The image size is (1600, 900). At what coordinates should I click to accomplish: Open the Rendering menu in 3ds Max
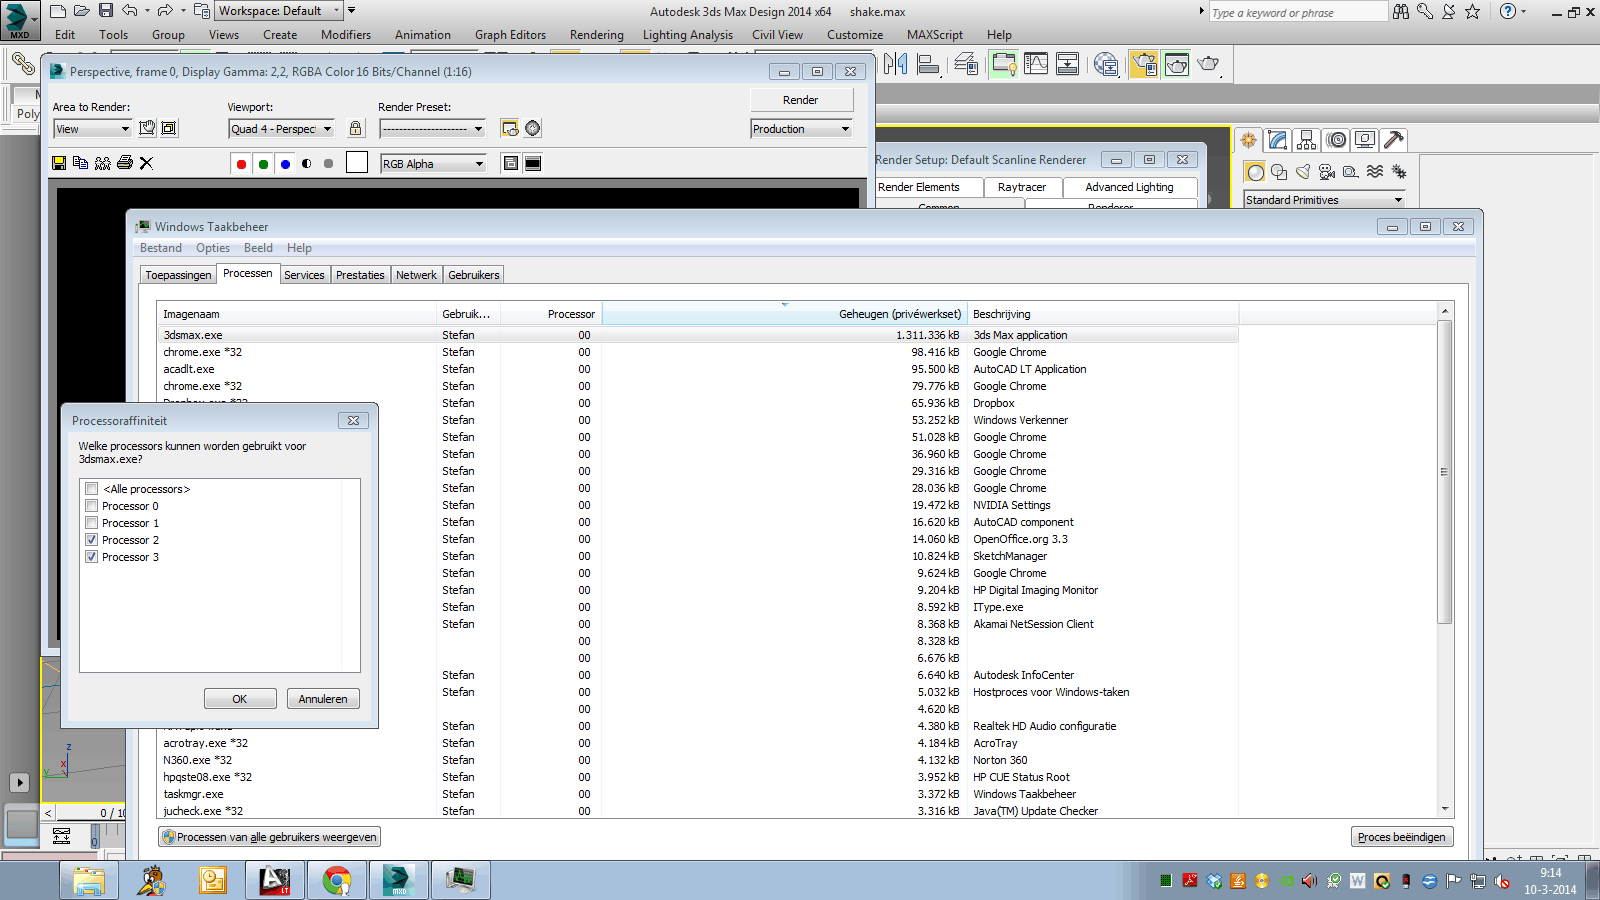coord(597,35)
